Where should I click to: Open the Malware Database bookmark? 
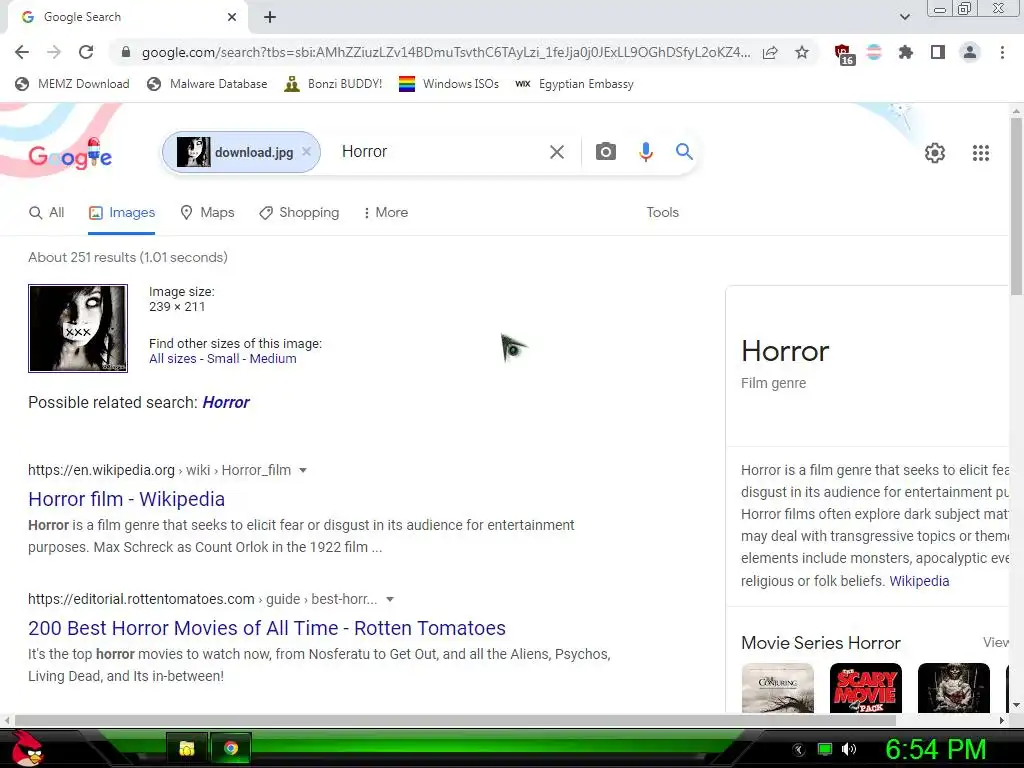pyautogui.click(x=207, y=84)
